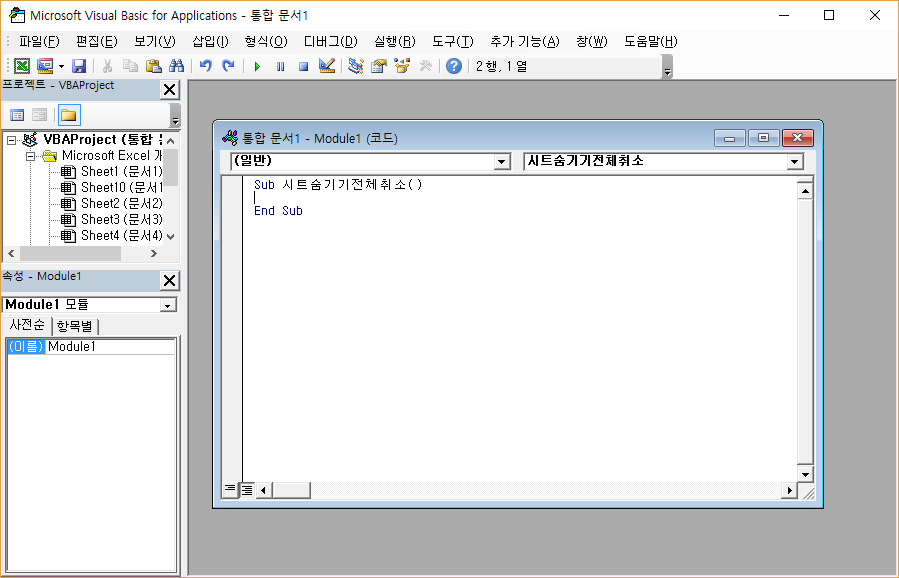Click the View Code icon in the project panel
This screenshot has height=578, width=899.
pos(17,115)
